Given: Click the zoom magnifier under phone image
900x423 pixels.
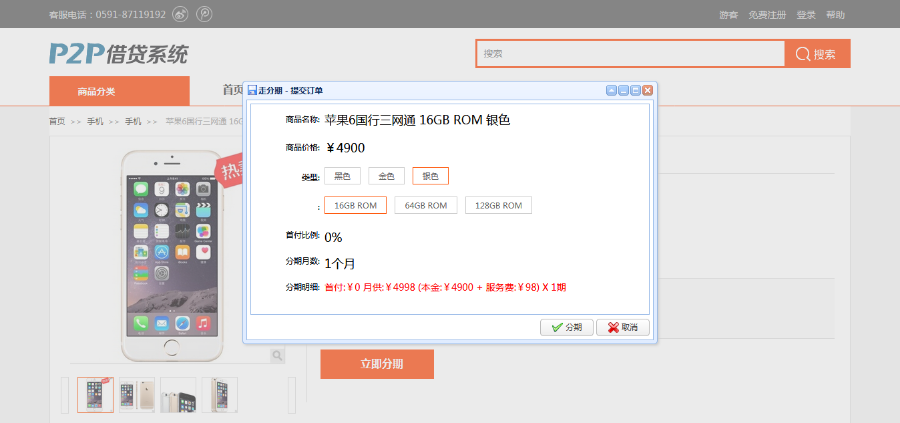Looking at the screenshot, I should click(277, 356).
